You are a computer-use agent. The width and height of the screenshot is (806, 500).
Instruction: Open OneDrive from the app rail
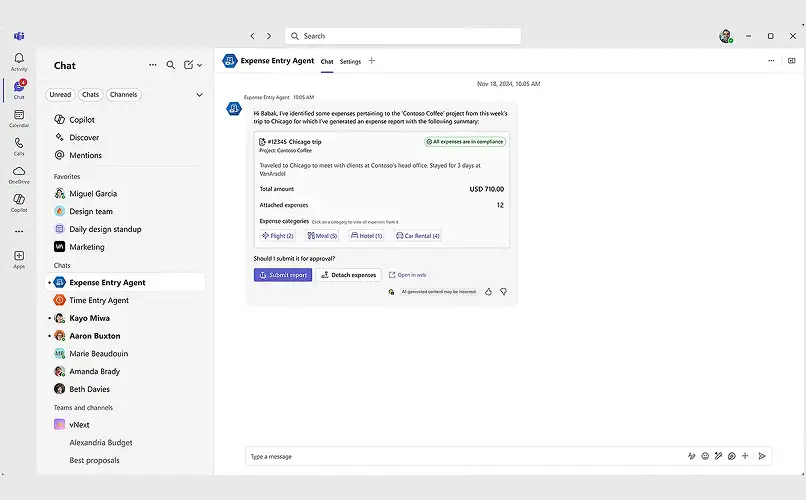18,173
